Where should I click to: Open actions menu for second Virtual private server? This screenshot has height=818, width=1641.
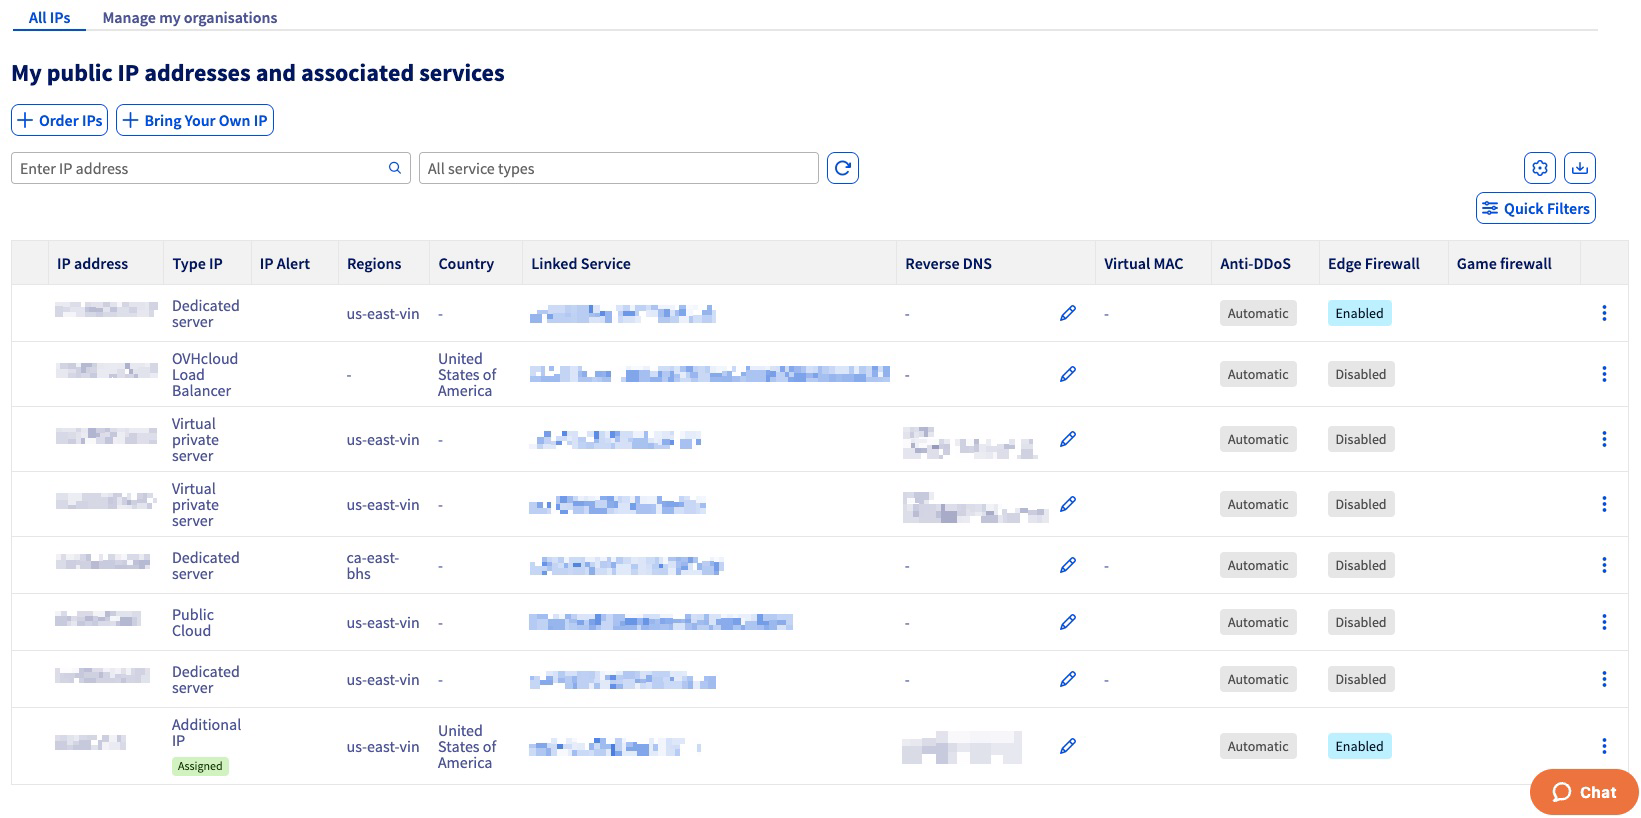point(1604,504)
